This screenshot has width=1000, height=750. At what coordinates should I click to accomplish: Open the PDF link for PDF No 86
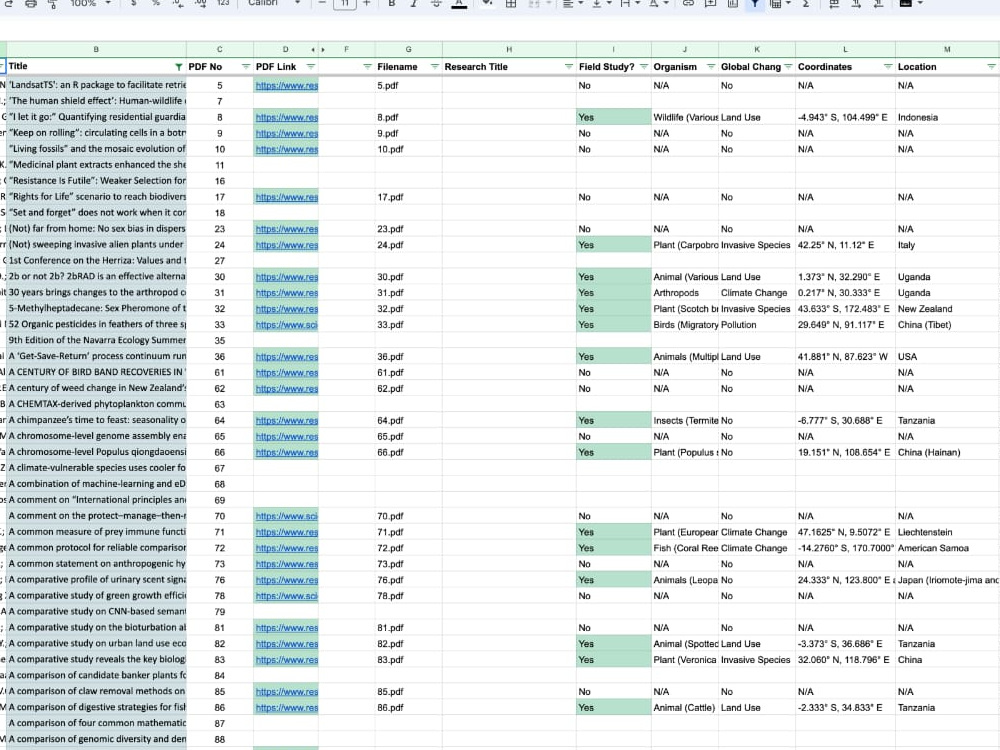click(286, 707)
